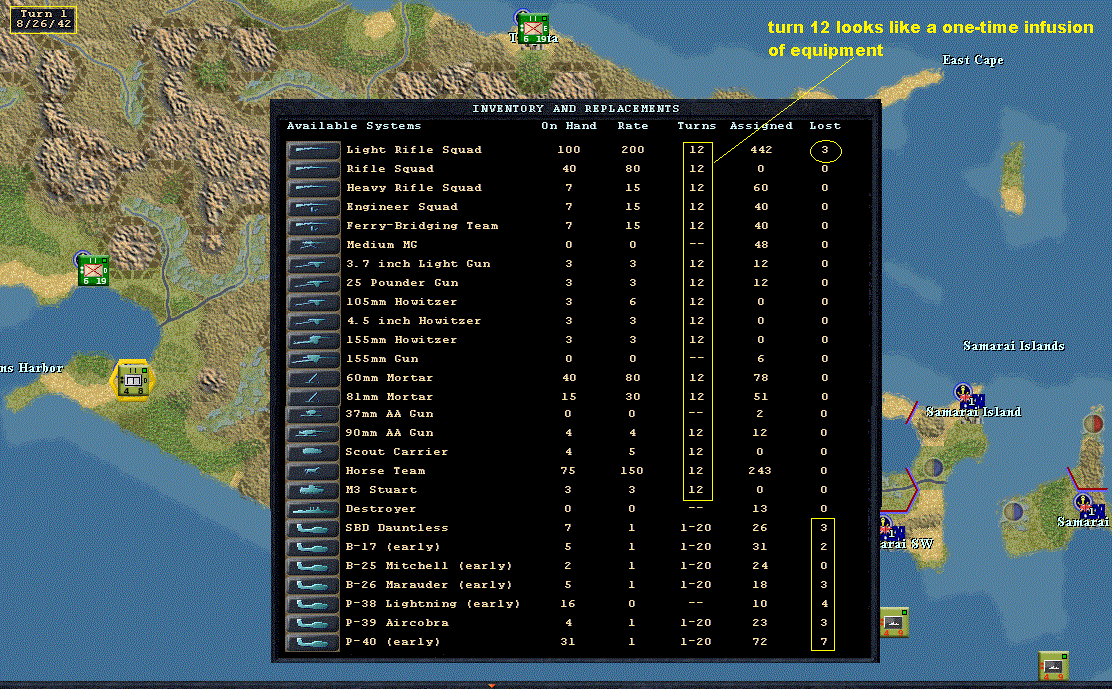Select the B-17 (early) aircraft icon
This screenshot has width=1112, height=689.
click(x=313, y=548)
